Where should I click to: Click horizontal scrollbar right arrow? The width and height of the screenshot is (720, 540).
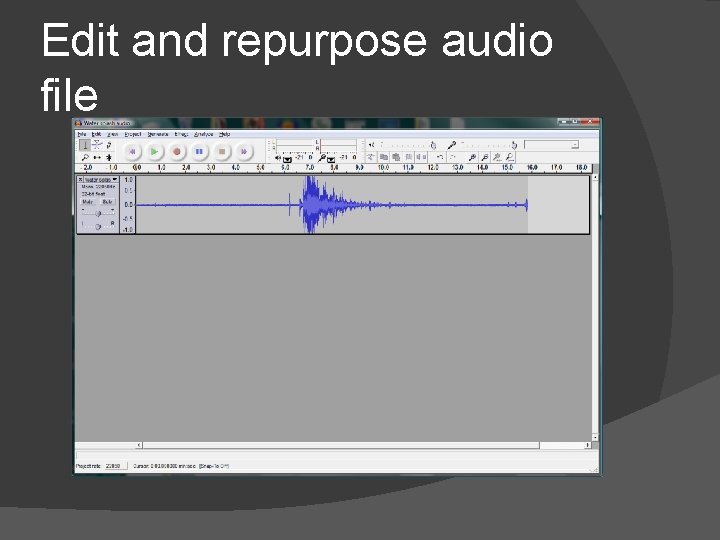pos(587,445)
